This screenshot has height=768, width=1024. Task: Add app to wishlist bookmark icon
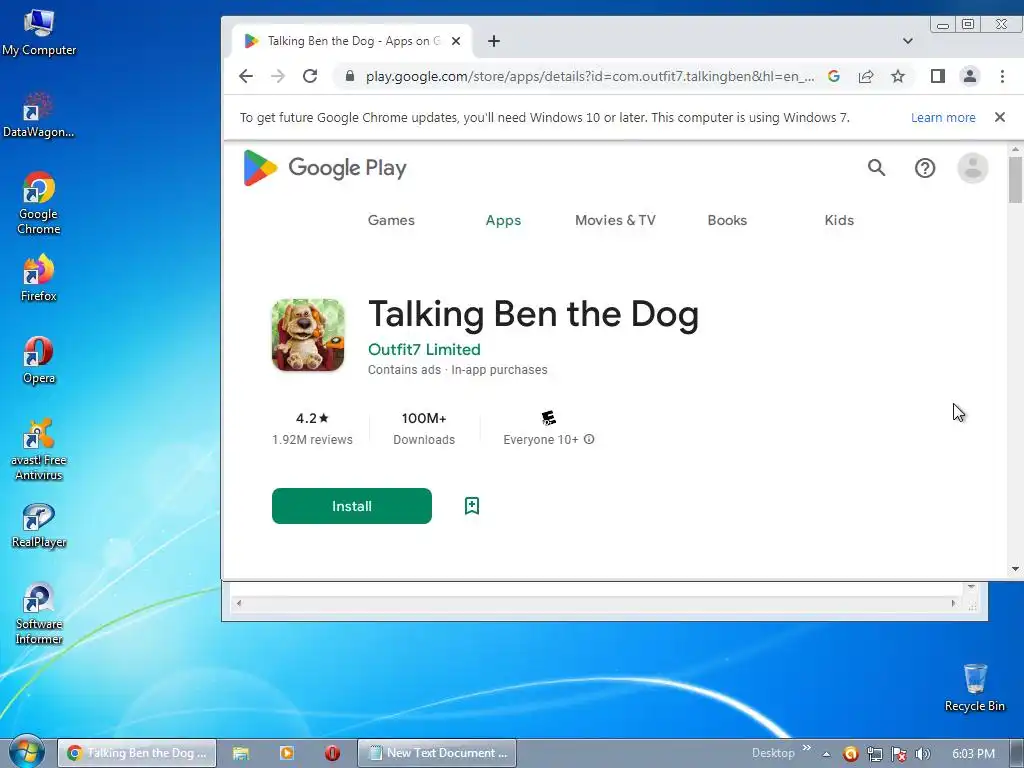click(x=472, y=505)
